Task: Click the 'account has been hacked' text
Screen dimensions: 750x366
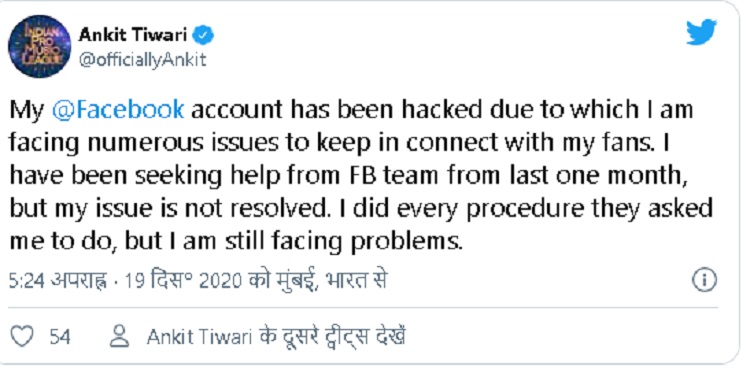Action: (x=336, y=111)
